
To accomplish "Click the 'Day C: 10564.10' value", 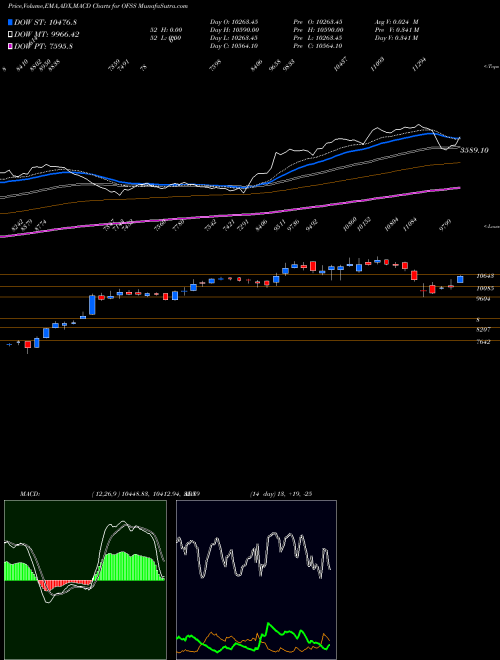I will click(234, 46).
